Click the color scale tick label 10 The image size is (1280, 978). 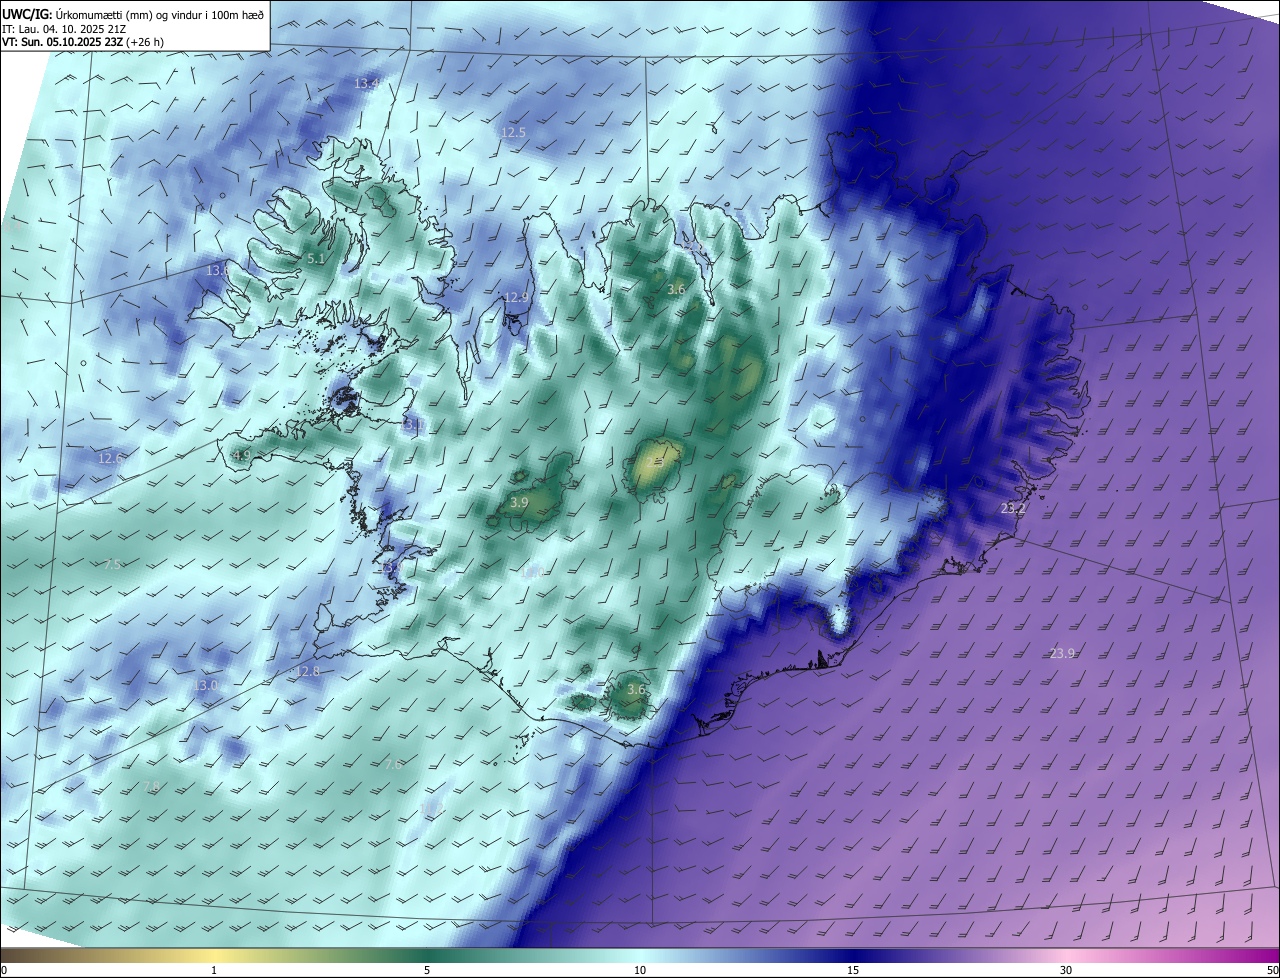point(640,970)
